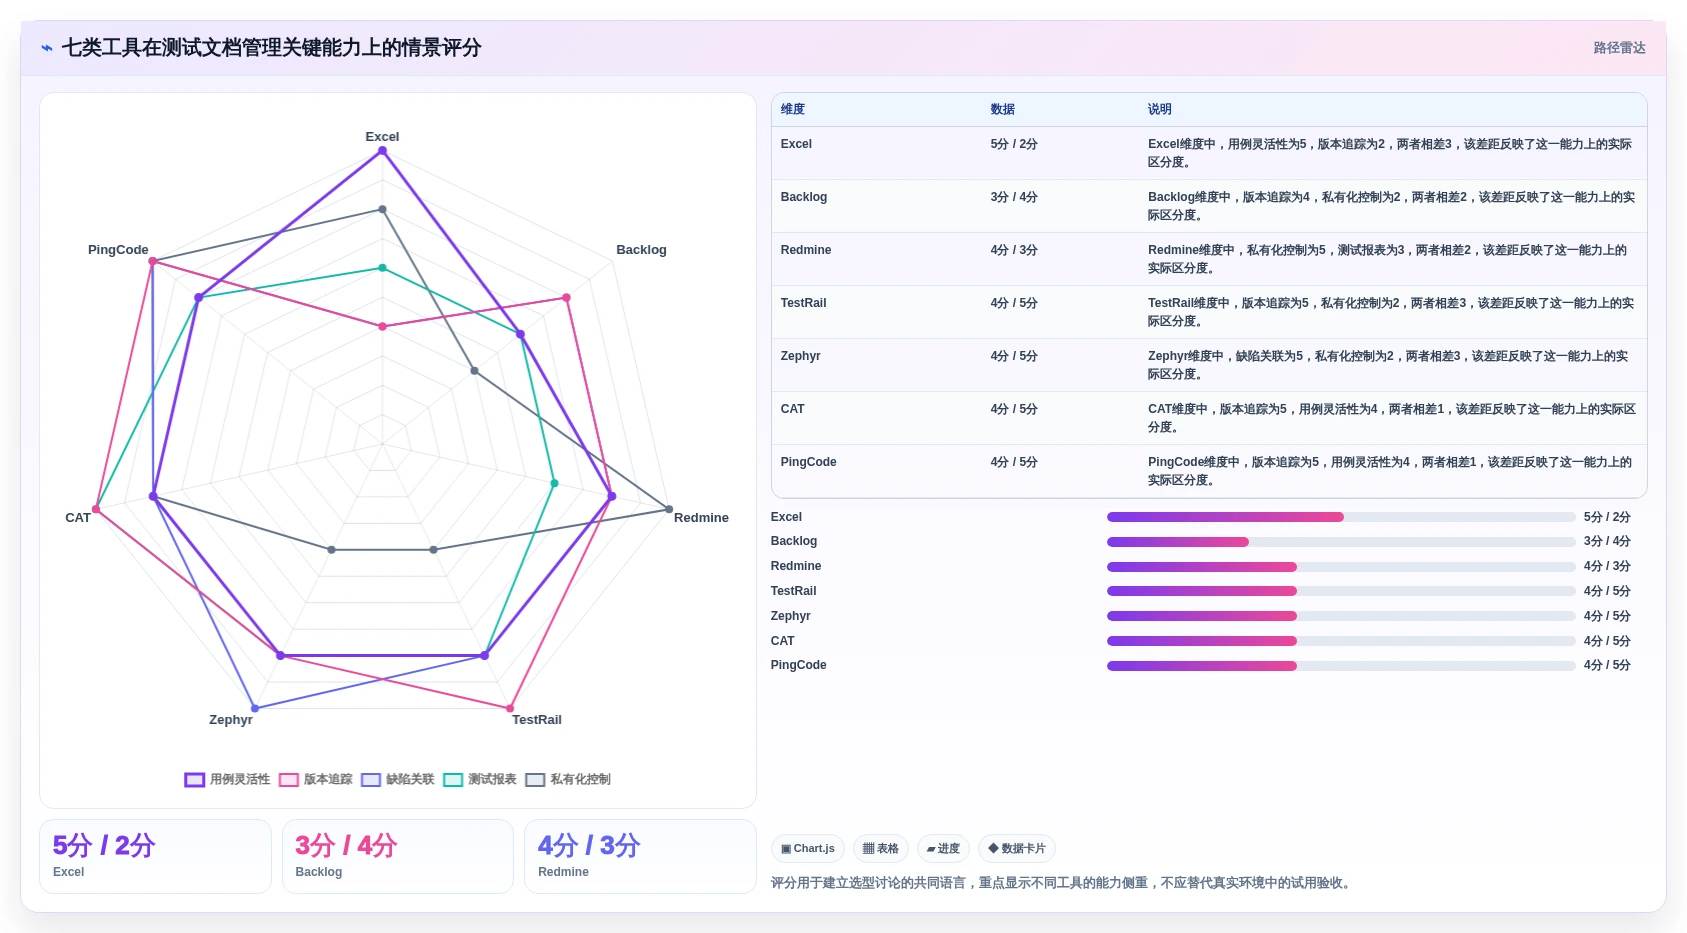Click the pink data point at TestRail axis tip

(x=511, y=708)
